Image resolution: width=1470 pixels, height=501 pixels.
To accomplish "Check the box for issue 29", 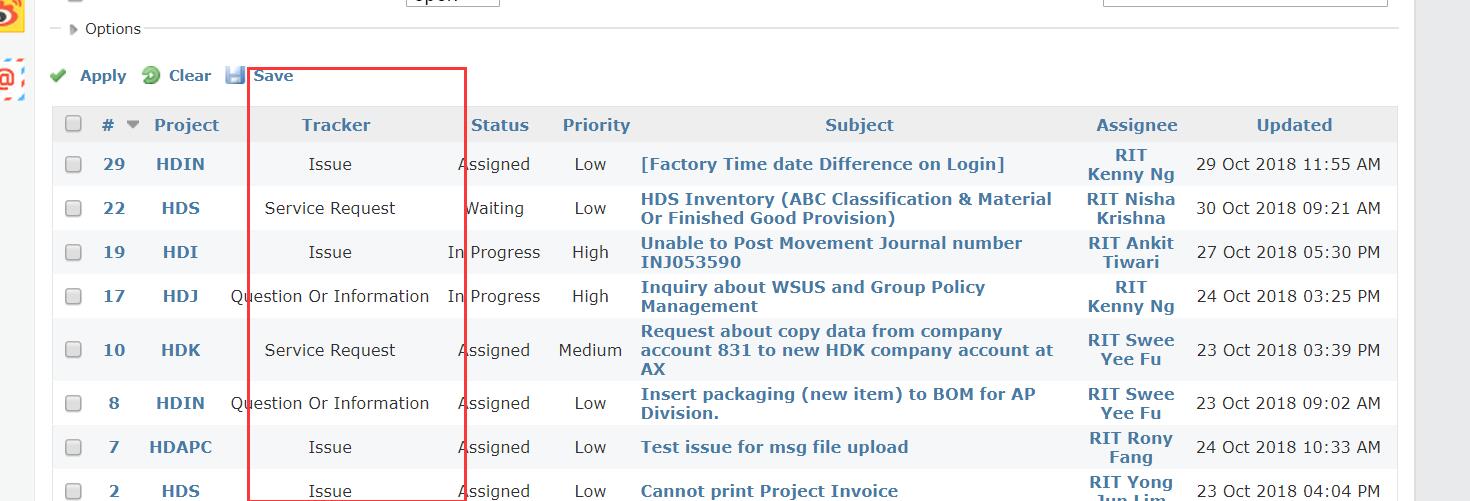I will 73,164.
